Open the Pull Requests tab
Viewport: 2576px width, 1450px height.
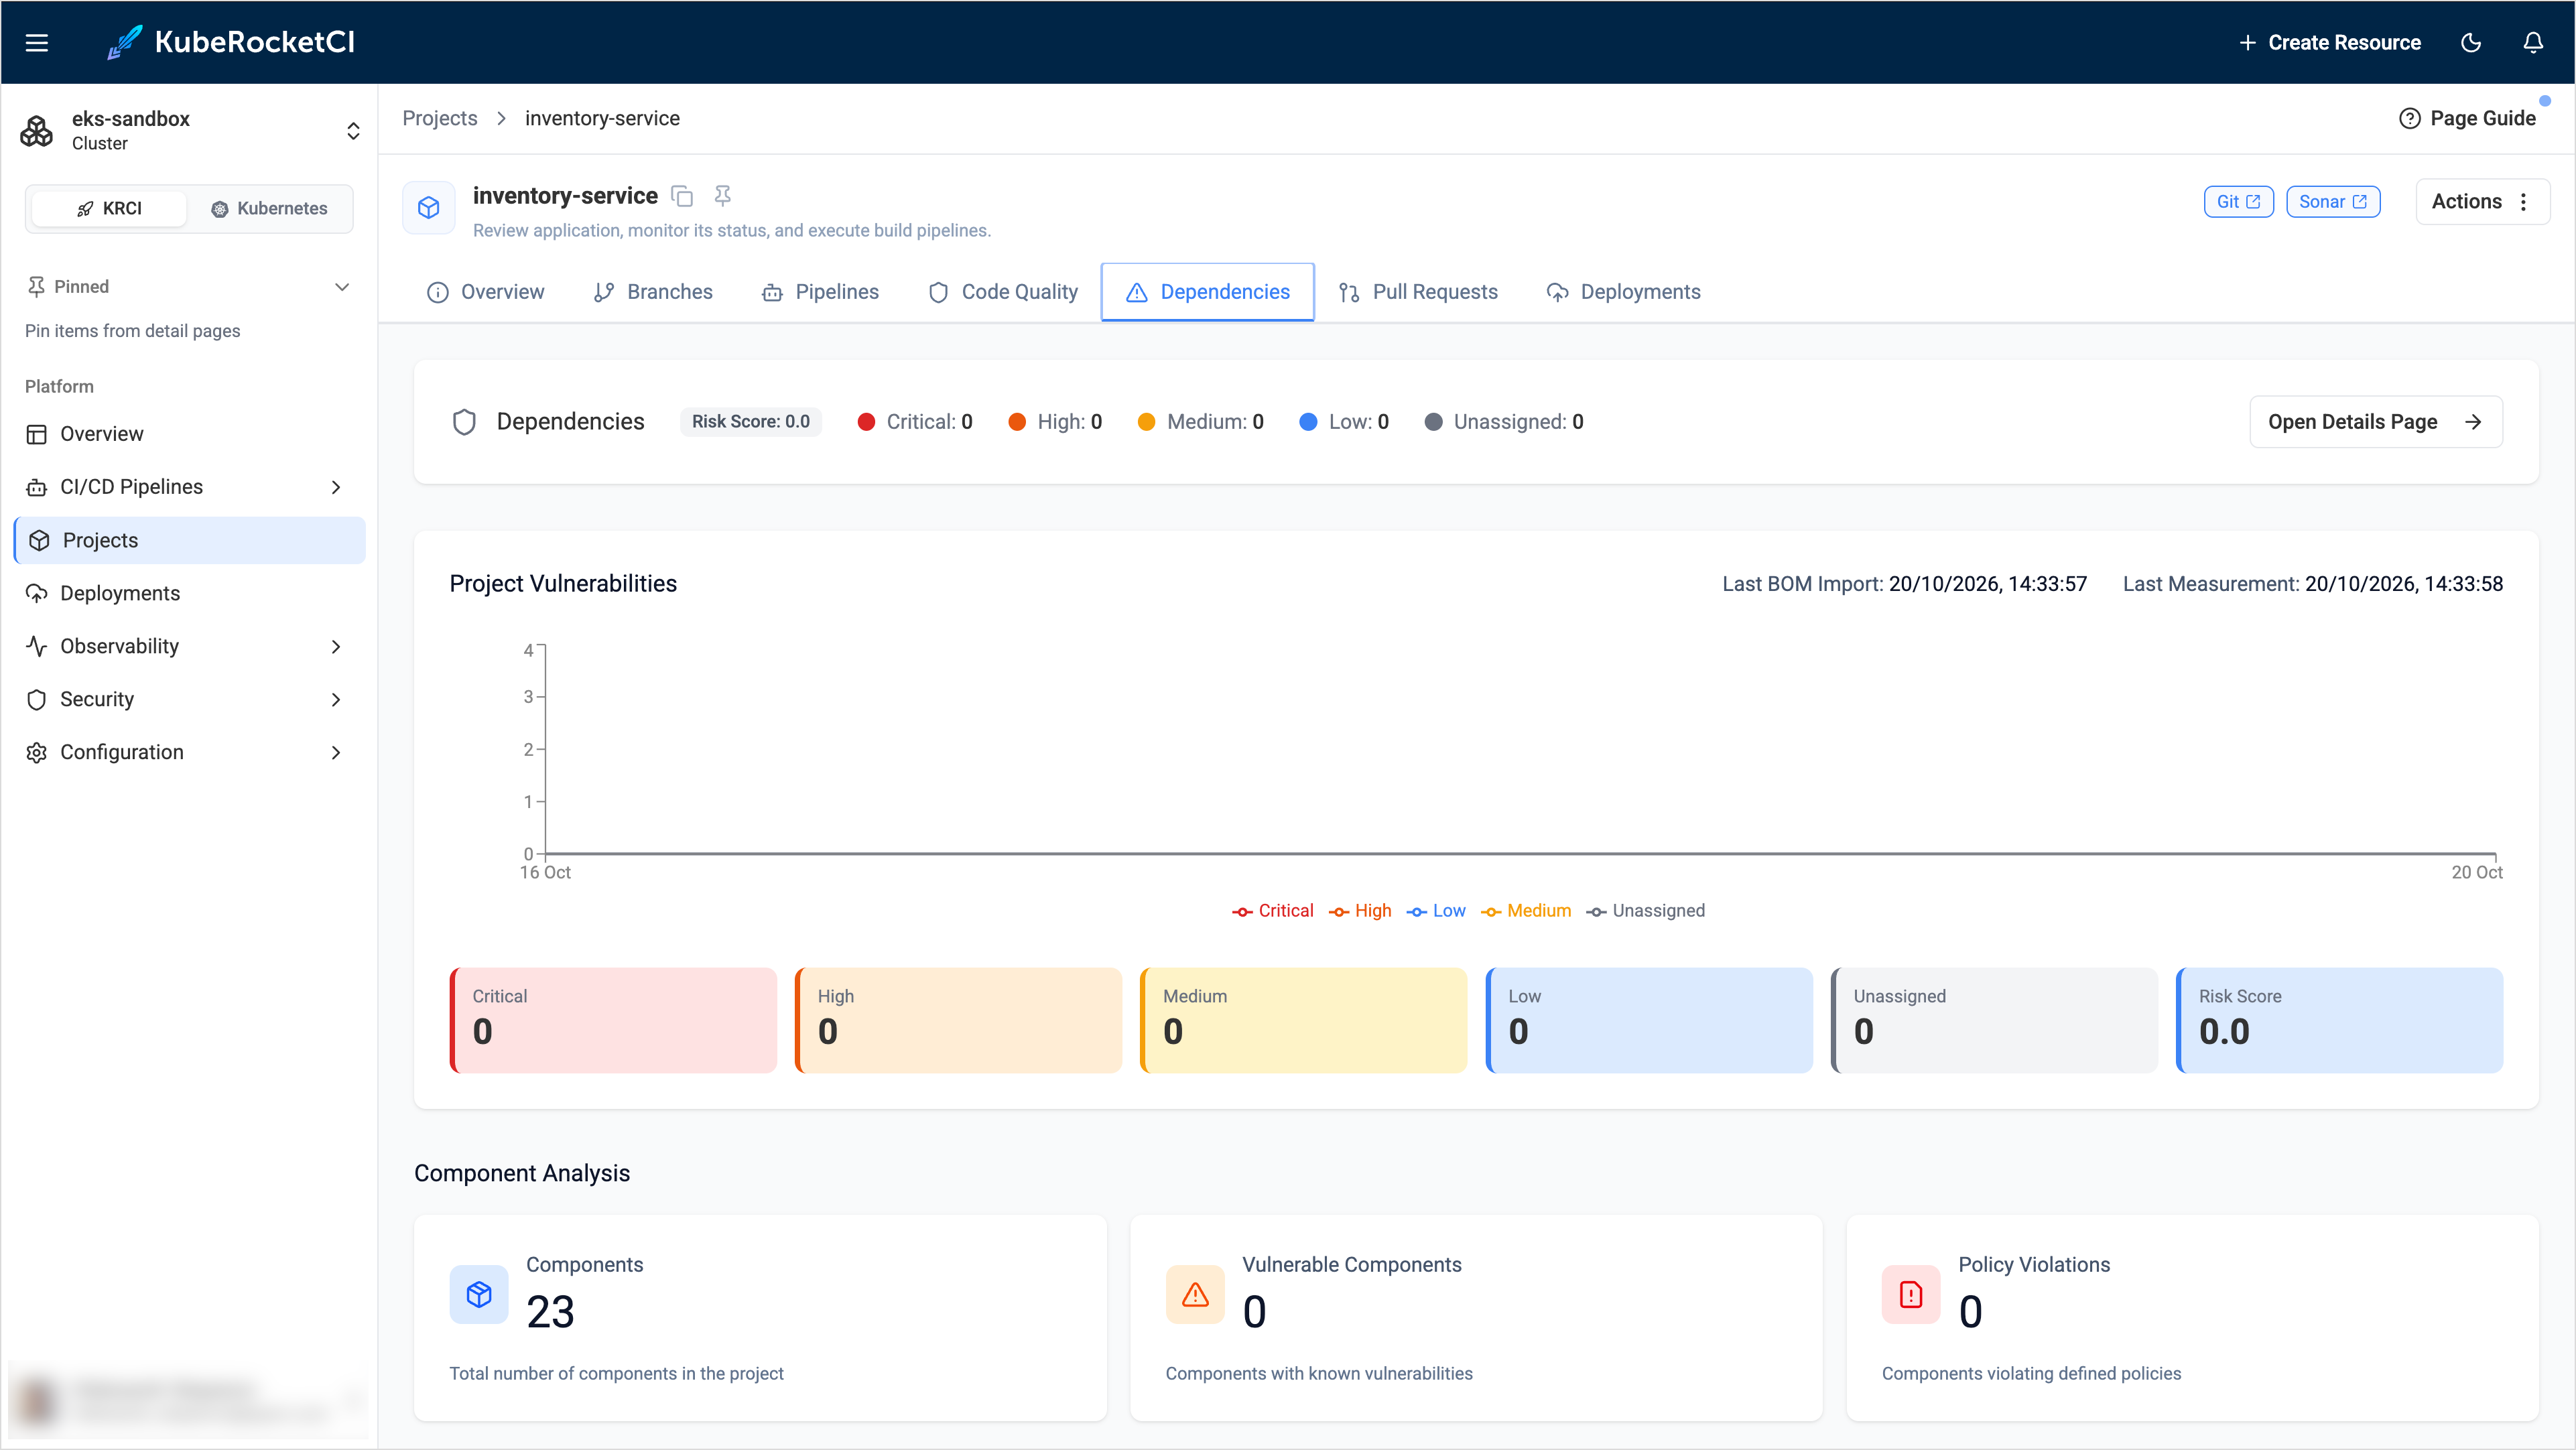pyautogui.click(x=1418, y=292)
